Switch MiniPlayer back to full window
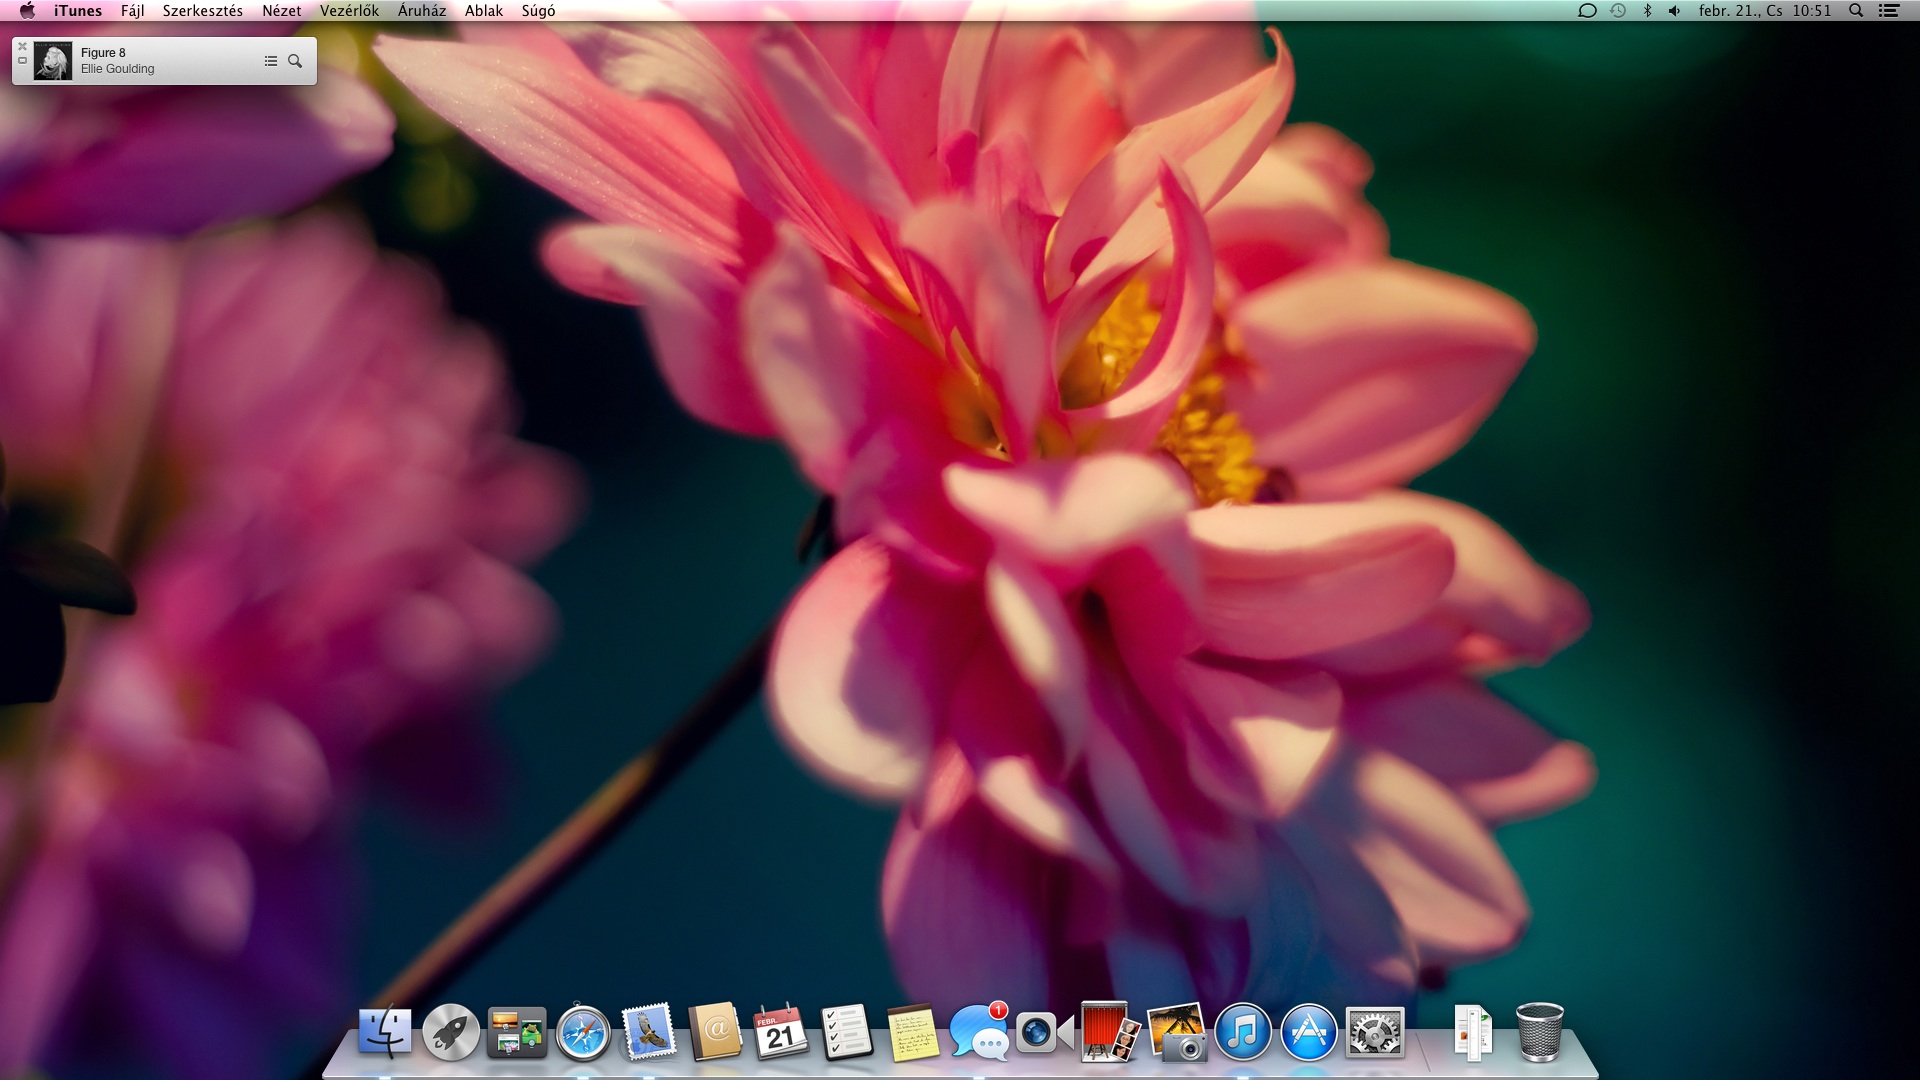The height and width of the screenshot is (1080, 1920). [23, 61]
